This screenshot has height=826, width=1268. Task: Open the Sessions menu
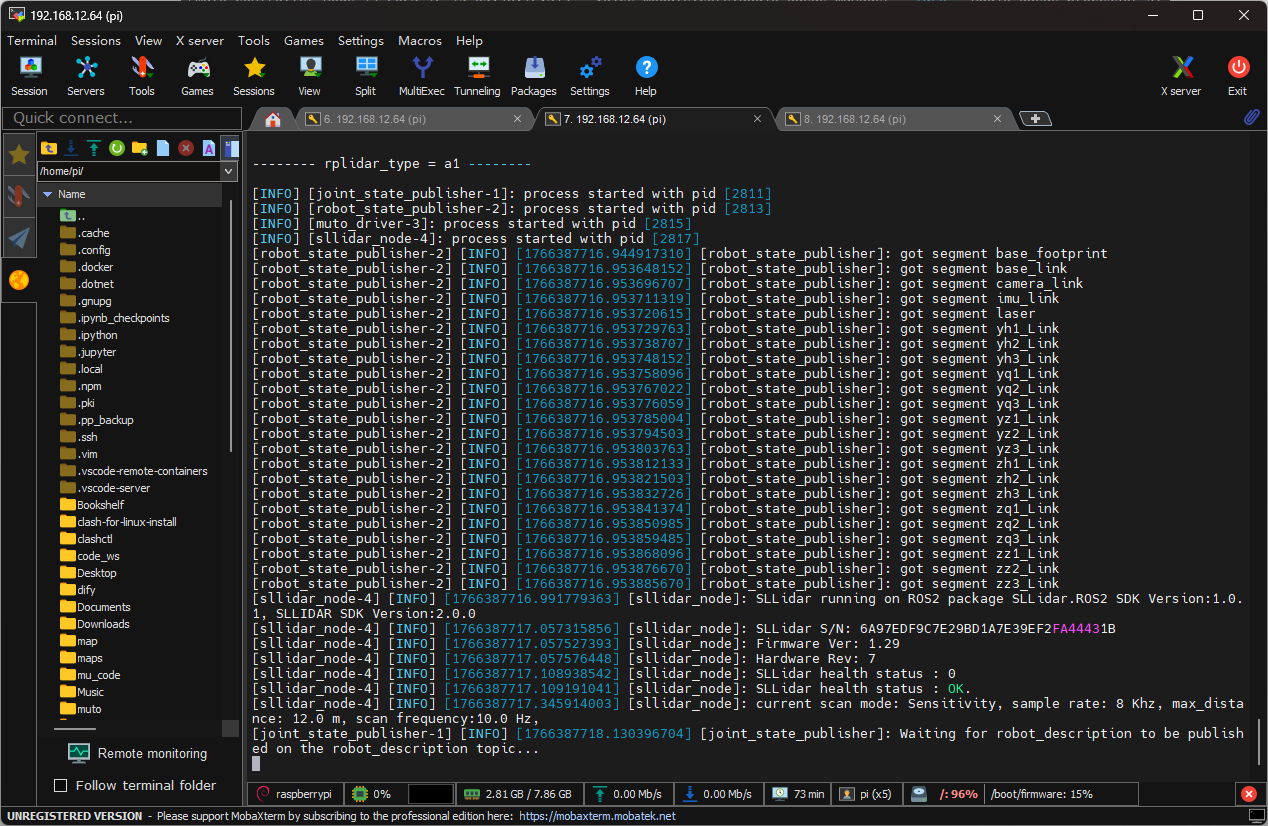pos(96,41)
